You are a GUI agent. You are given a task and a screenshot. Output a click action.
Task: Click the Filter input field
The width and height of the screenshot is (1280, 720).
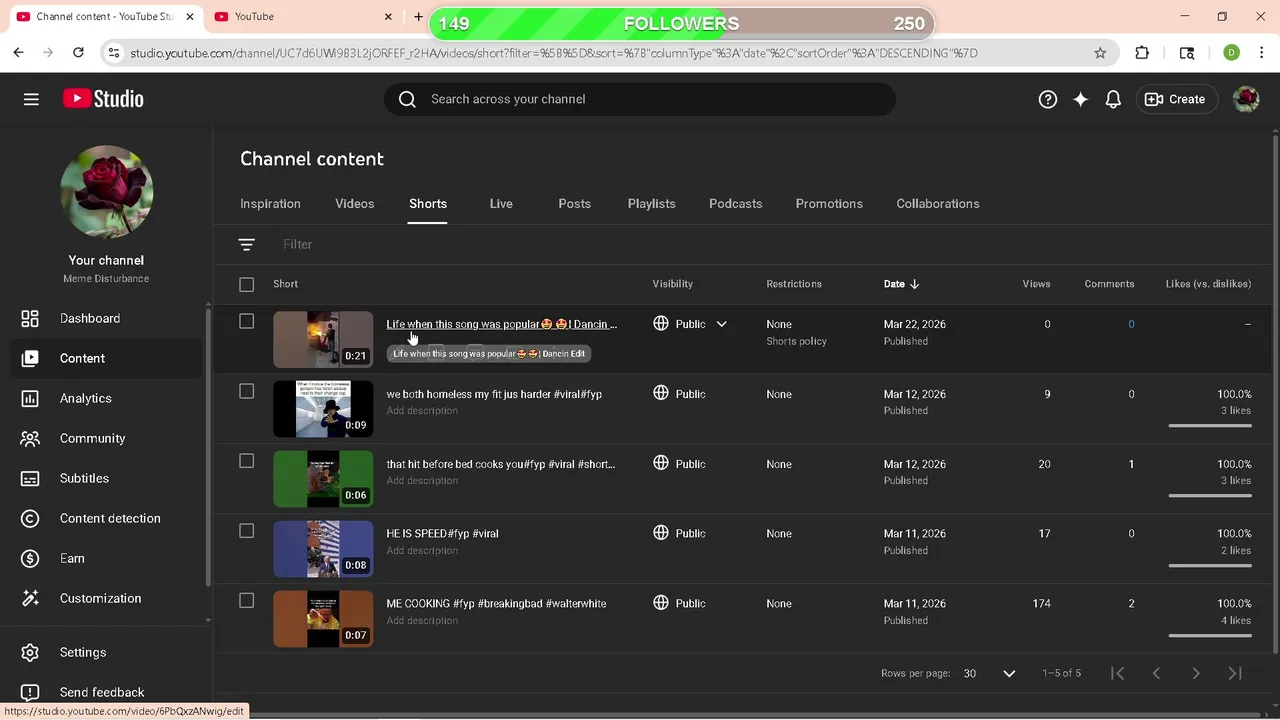[x=297, y=244]
